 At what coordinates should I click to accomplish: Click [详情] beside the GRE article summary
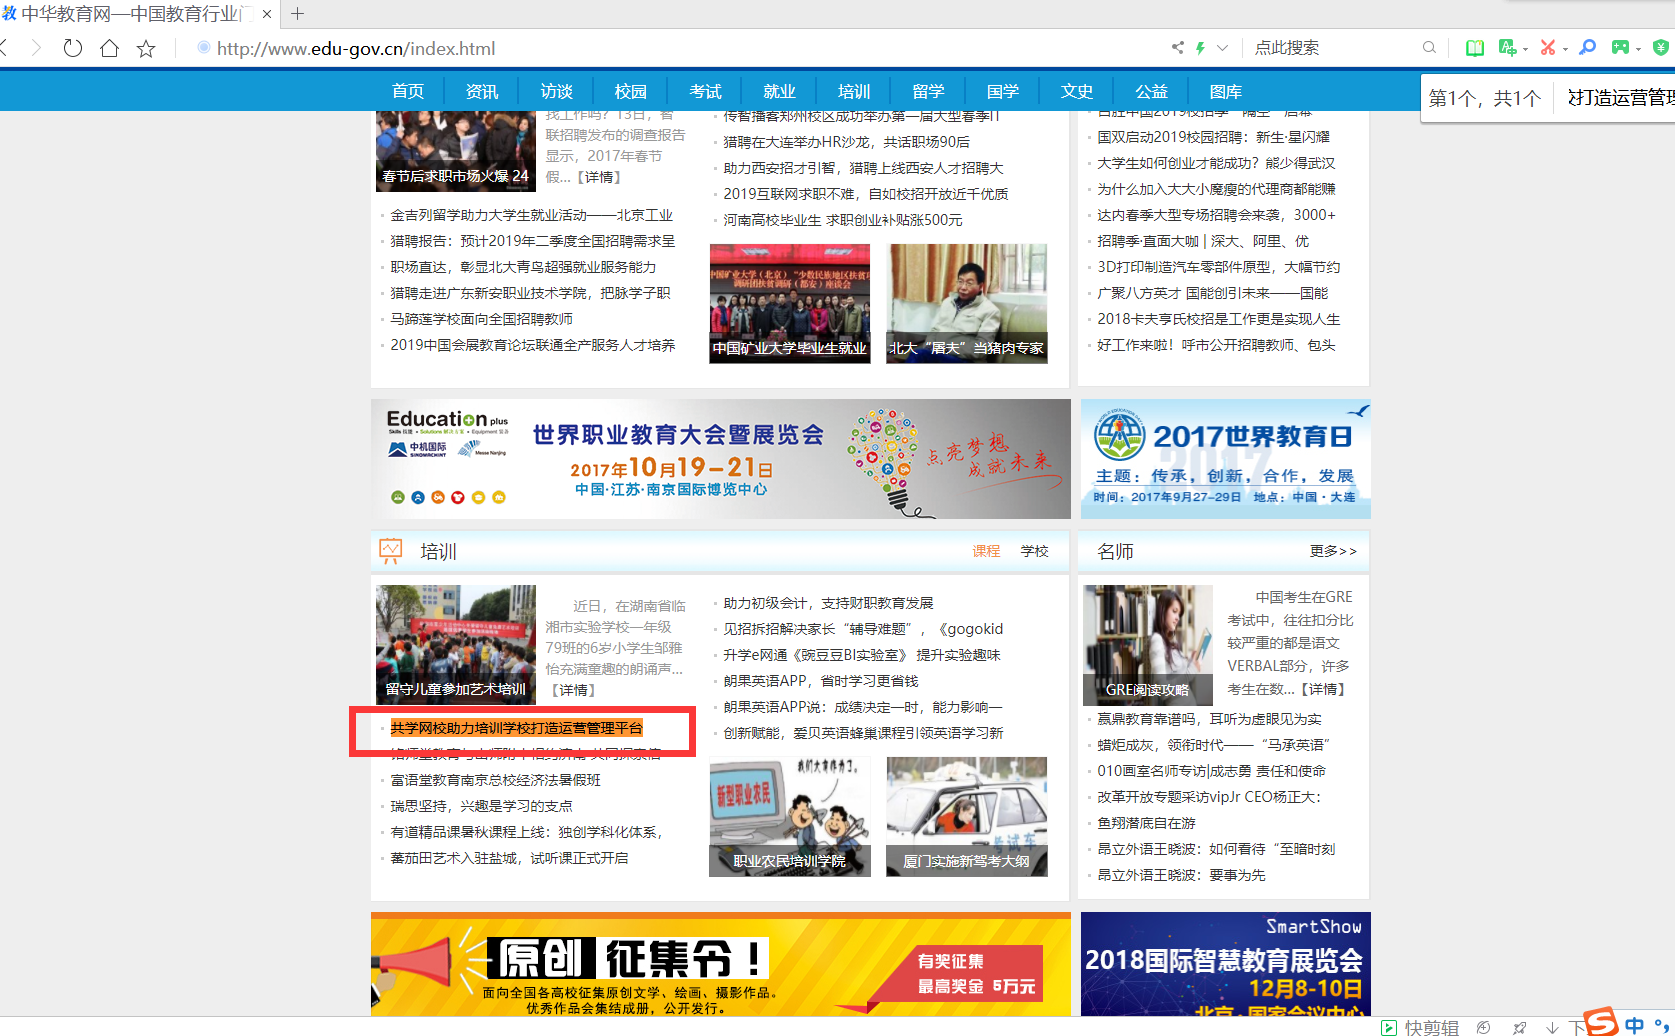pyautogui.click(x=1324, y=689)
